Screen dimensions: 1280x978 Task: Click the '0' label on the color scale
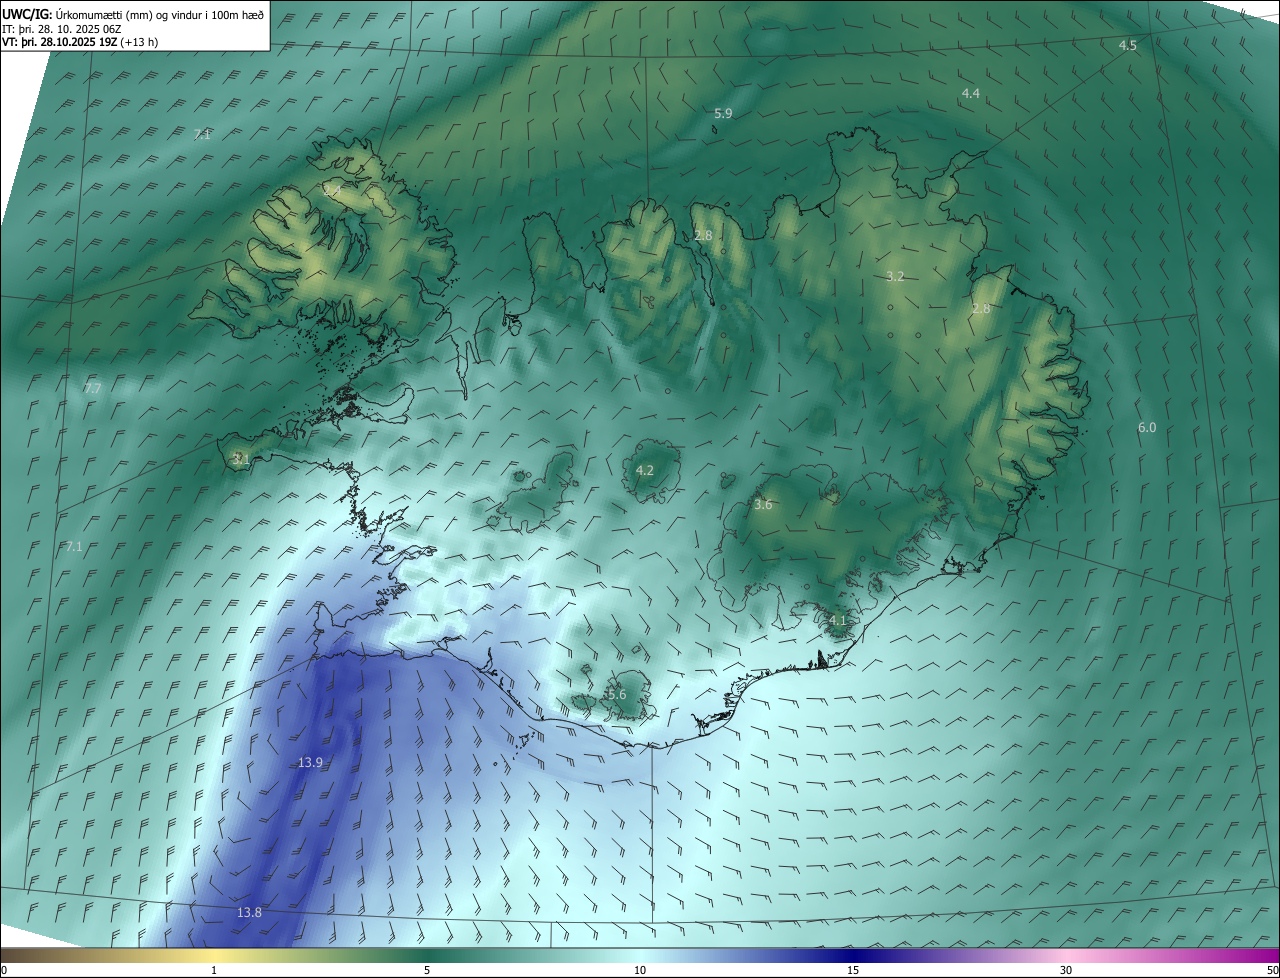coord(4,970)
